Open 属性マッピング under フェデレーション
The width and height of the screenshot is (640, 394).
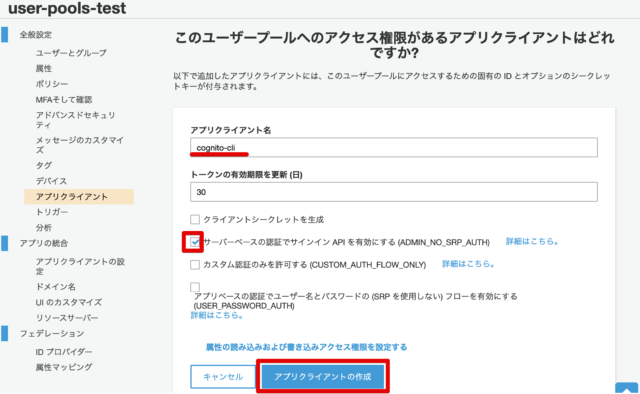(64, 367)
